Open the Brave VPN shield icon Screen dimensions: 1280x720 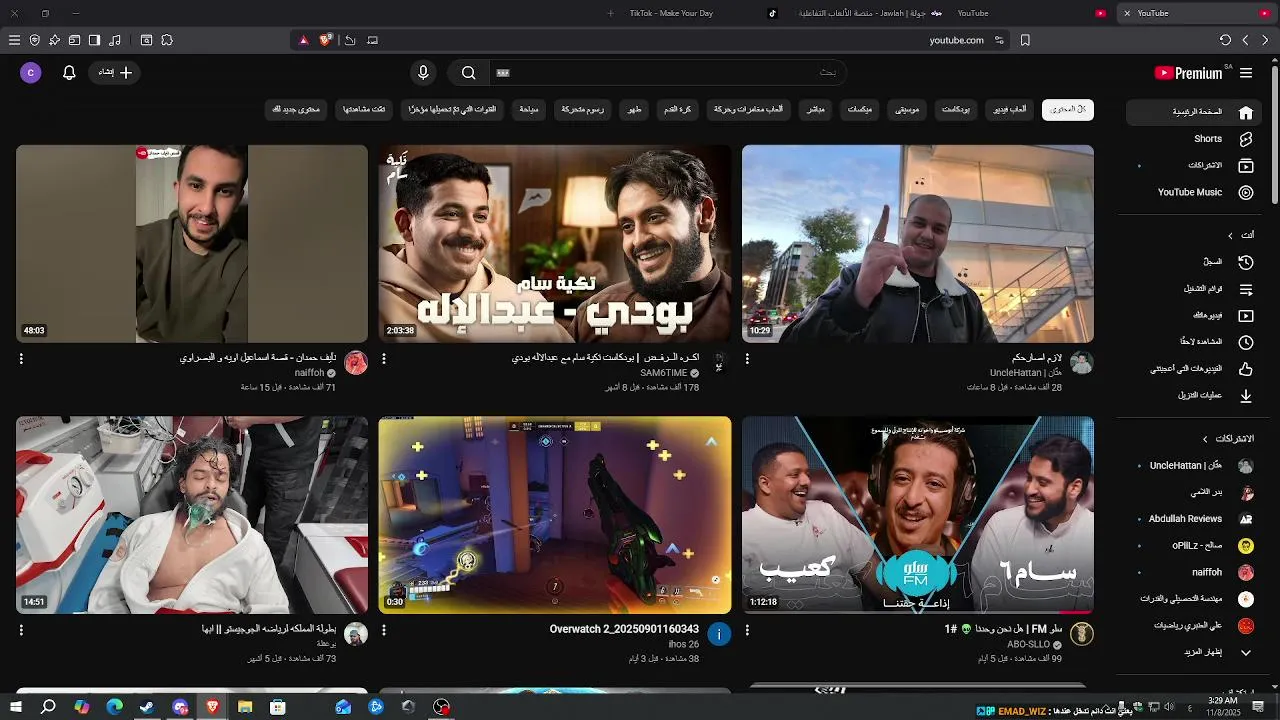click(x=35, y=40)
